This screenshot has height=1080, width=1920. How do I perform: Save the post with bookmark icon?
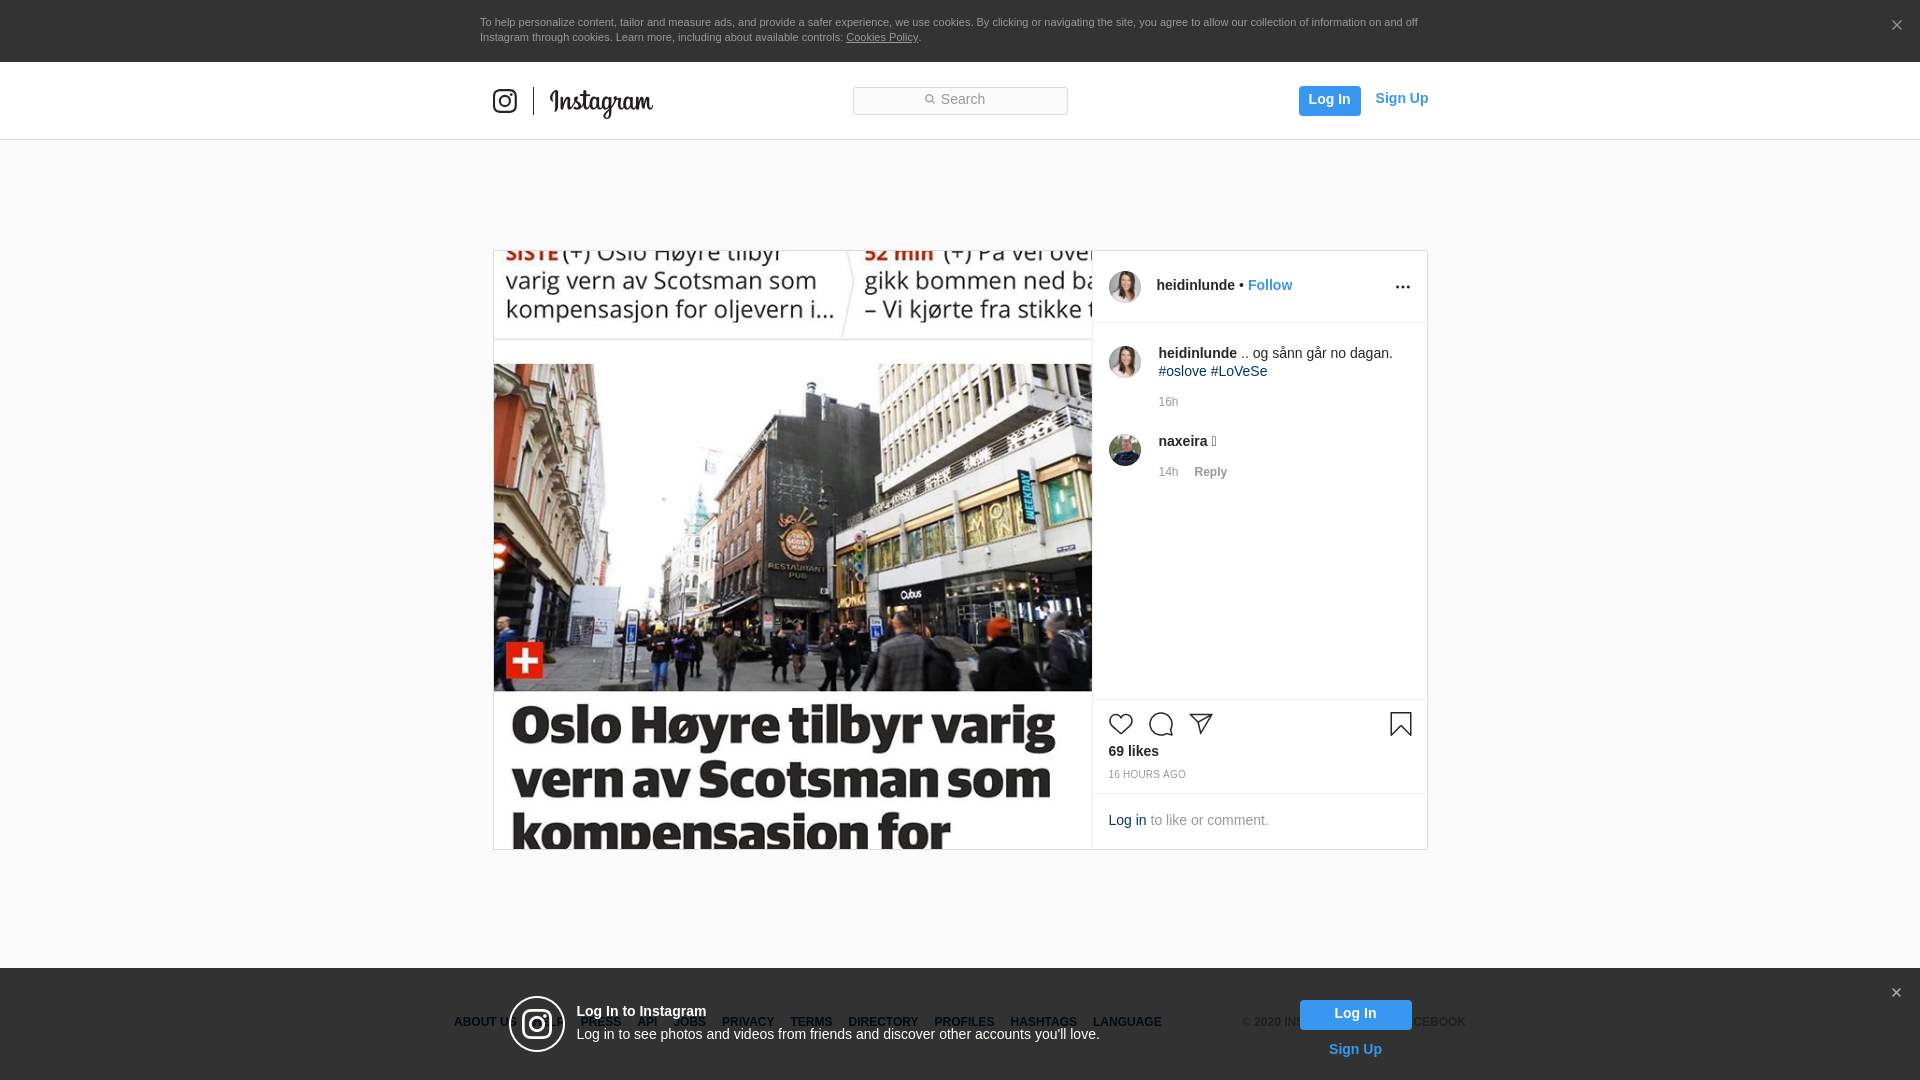[1401, 724]
